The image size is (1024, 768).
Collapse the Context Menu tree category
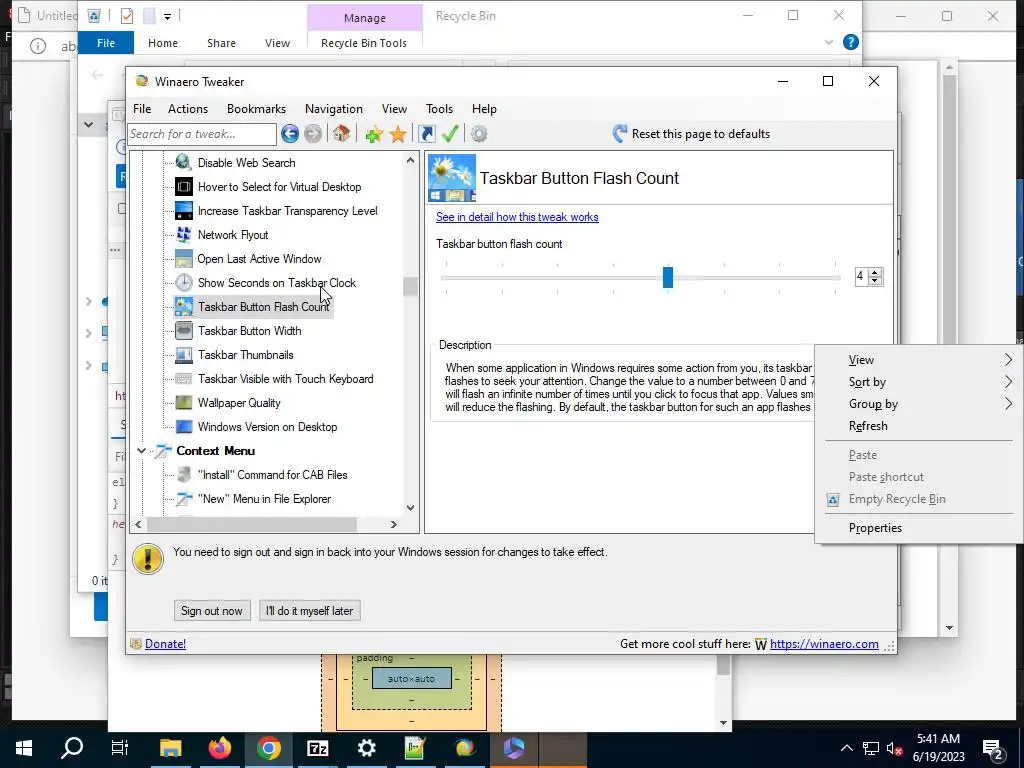click(x=141, y=451)
